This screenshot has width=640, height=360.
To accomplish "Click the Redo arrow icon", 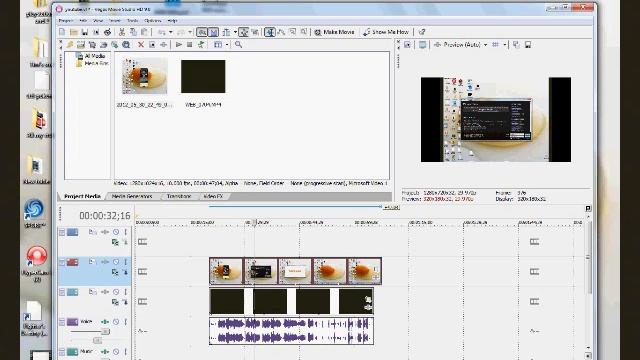I will 181,32.
